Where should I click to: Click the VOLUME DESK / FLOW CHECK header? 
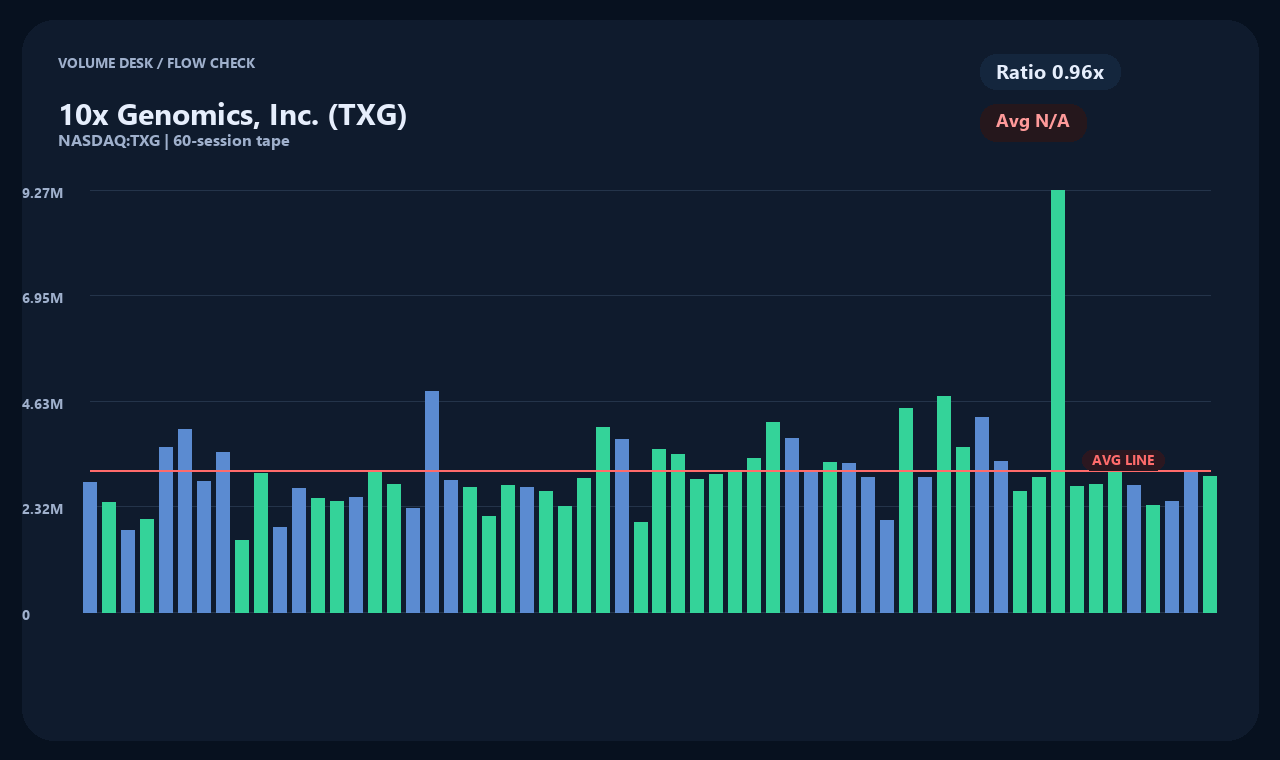pos(156,63)
